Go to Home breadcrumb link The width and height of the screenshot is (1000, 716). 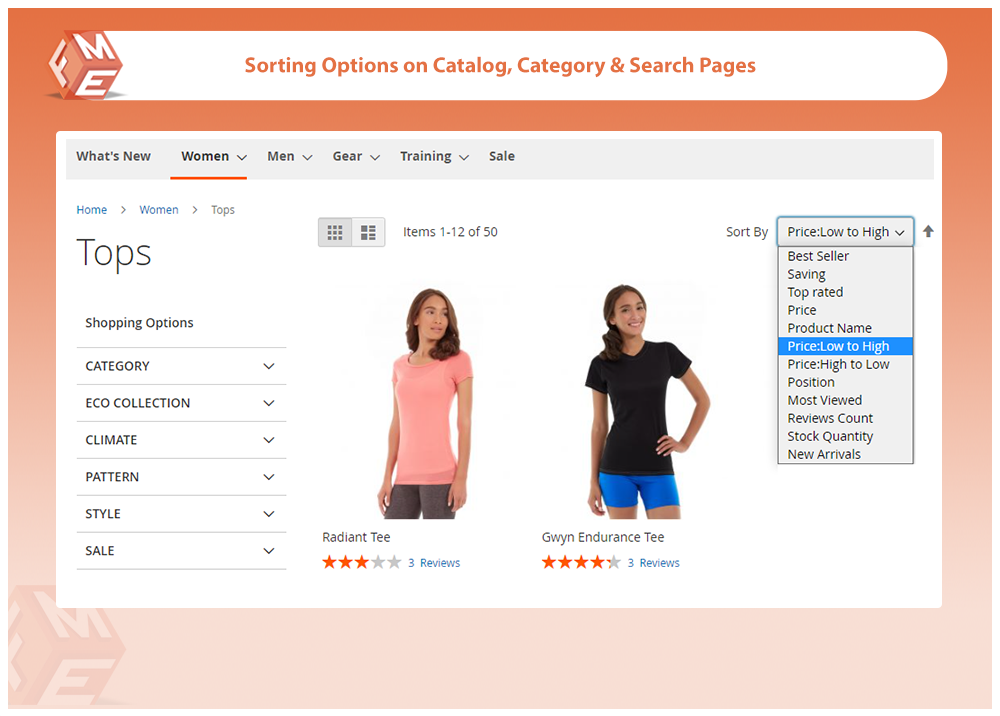92,210
